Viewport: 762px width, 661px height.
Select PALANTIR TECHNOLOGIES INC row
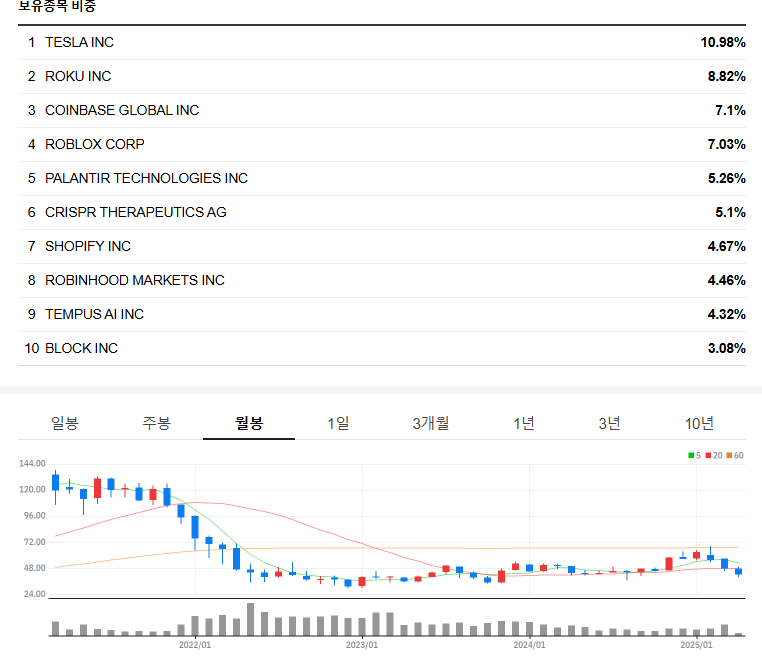coord(382,178)
